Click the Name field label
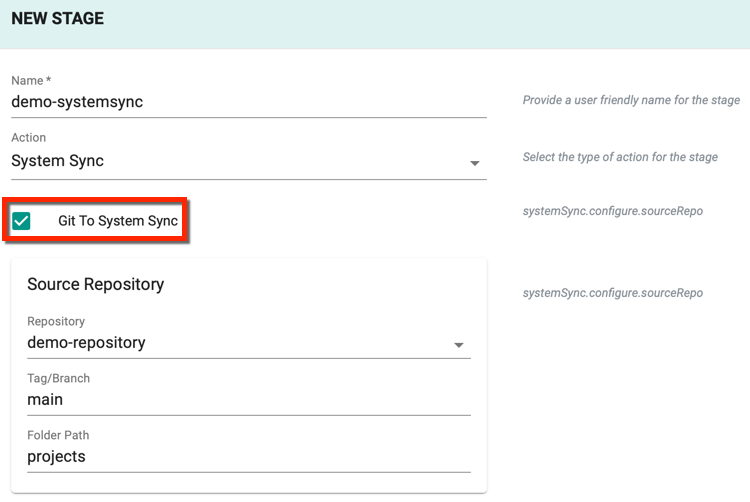The width and height of the screenshot is (750, 502). tap(31, 80)
